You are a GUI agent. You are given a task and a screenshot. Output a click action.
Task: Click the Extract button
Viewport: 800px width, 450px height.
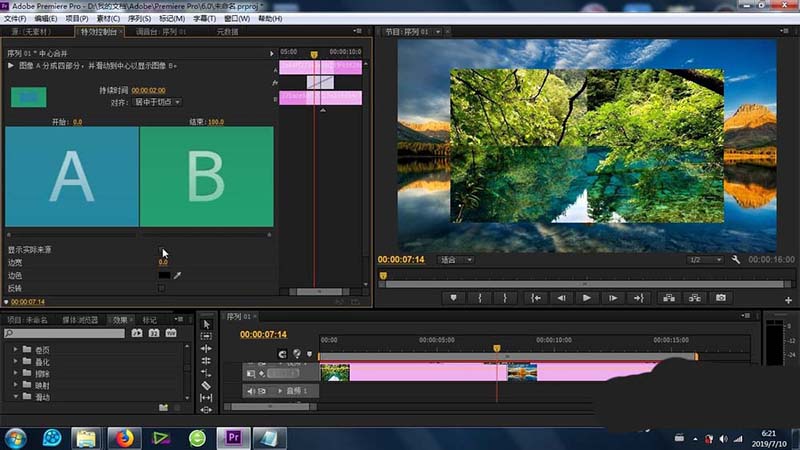click(x=694, y=298)
